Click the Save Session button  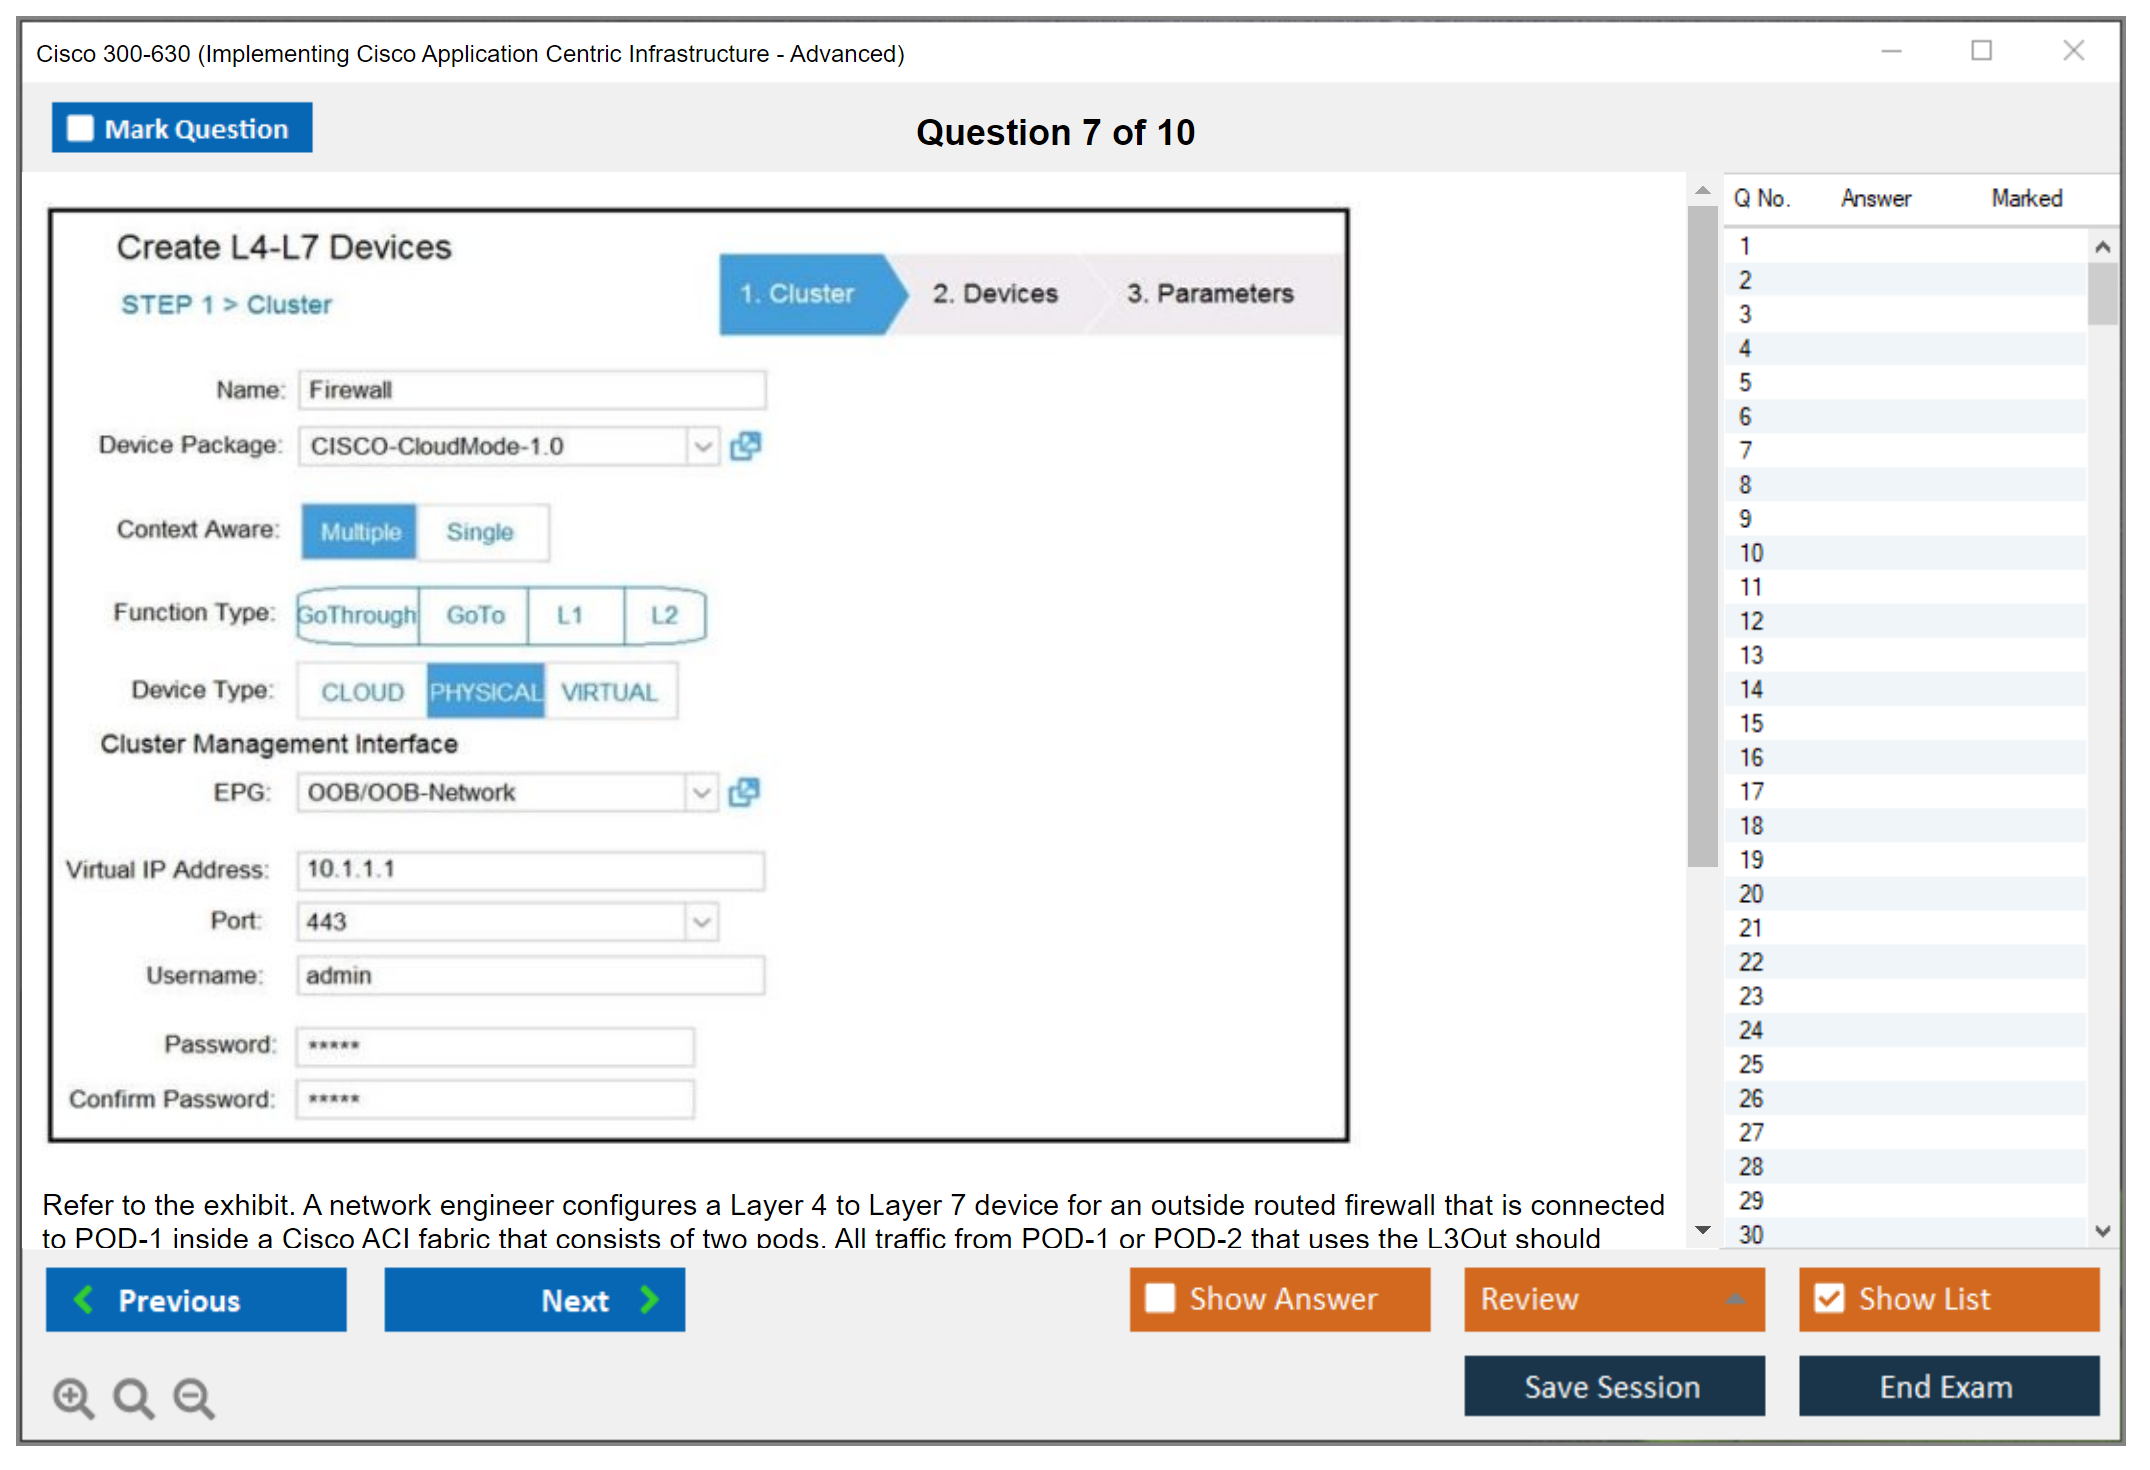click(1613, 1386)
